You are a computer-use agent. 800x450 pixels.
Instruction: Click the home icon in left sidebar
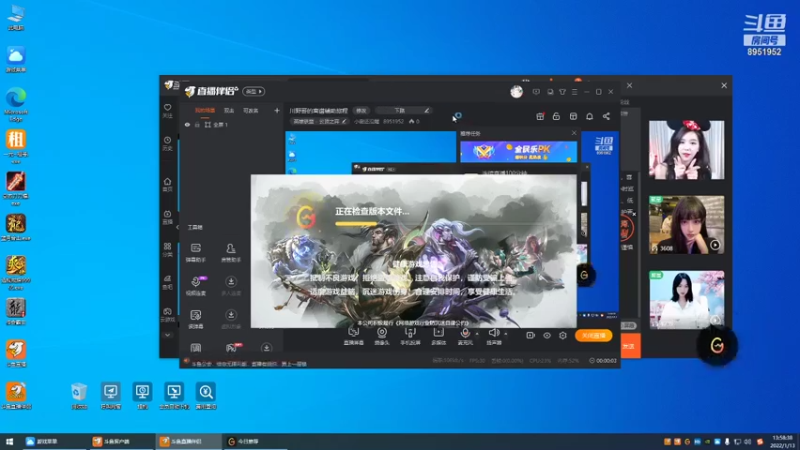(x=167, y=182)
